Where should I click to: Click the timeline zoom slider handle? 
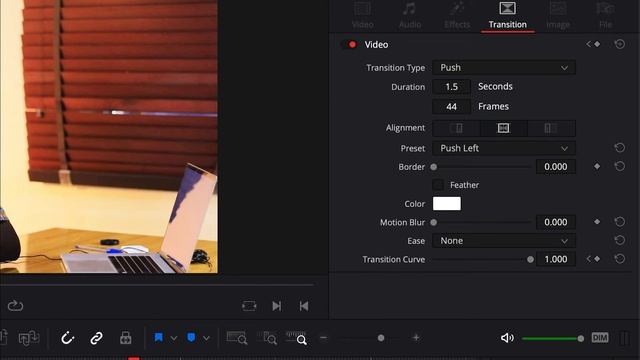coord(381,338)
